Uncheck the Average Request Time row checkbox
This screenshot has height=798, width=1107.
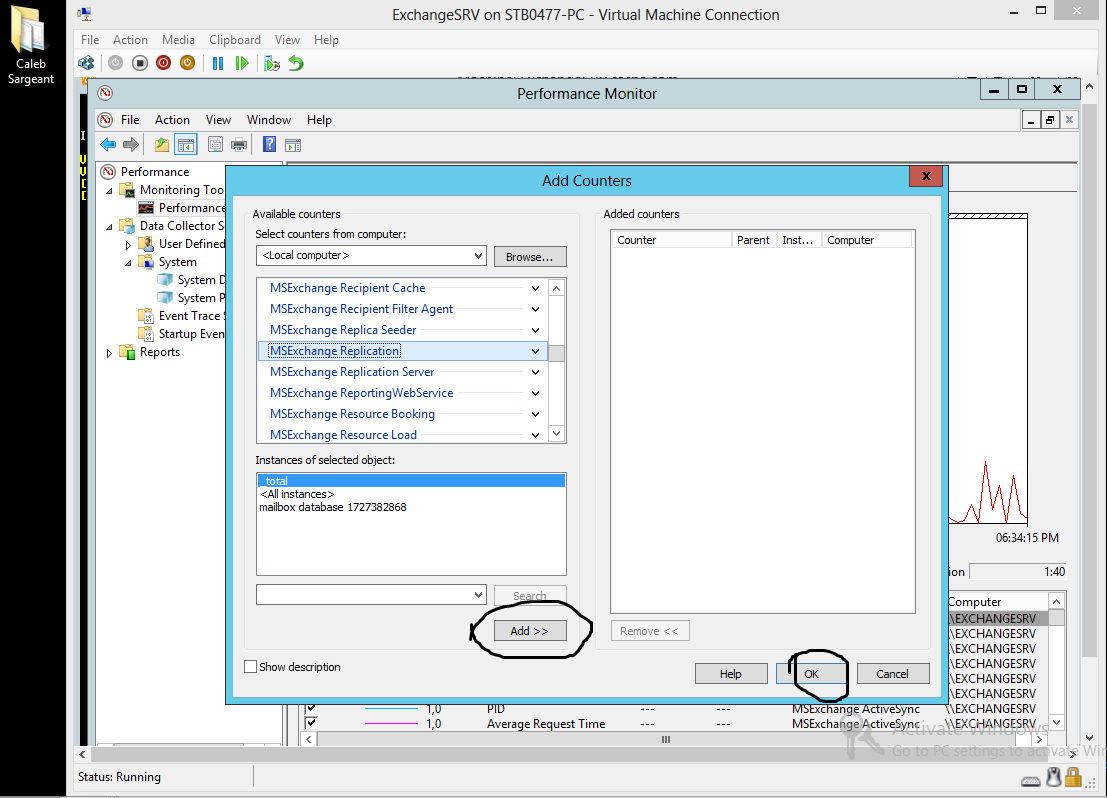pos(311,723)
